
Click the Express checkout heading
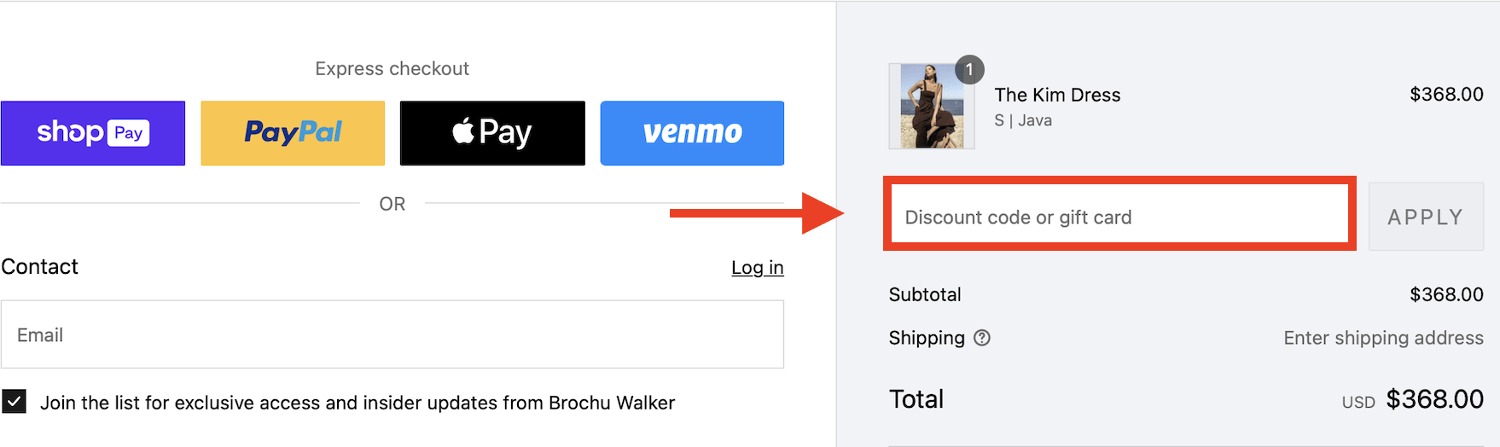392,69
